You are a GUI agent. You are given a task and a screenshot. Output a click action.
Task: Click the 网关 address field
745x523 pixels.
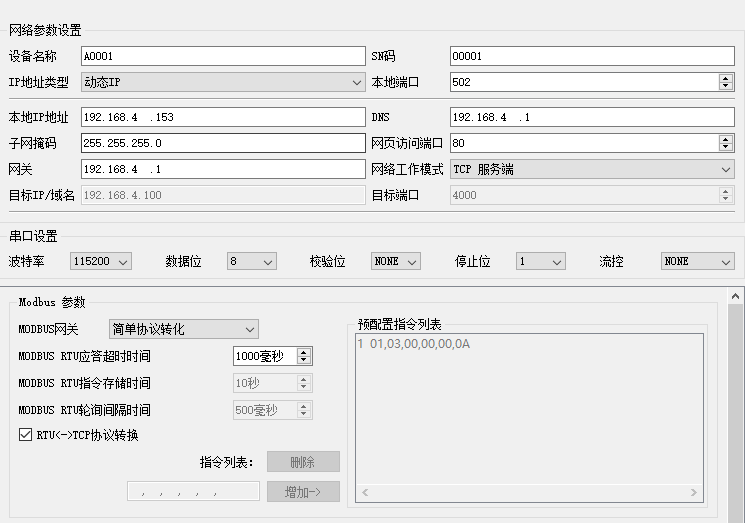click(x=222, y=170)
